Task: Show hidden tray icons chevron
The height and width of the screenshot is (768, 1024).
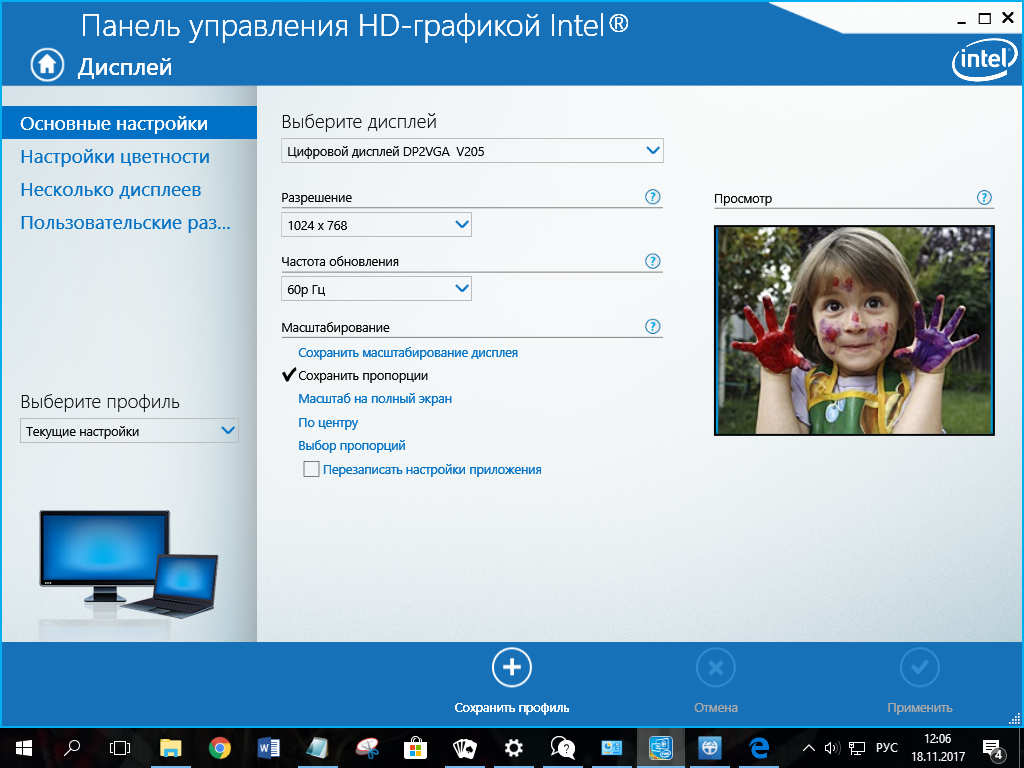Action: (x=808, y=748)
